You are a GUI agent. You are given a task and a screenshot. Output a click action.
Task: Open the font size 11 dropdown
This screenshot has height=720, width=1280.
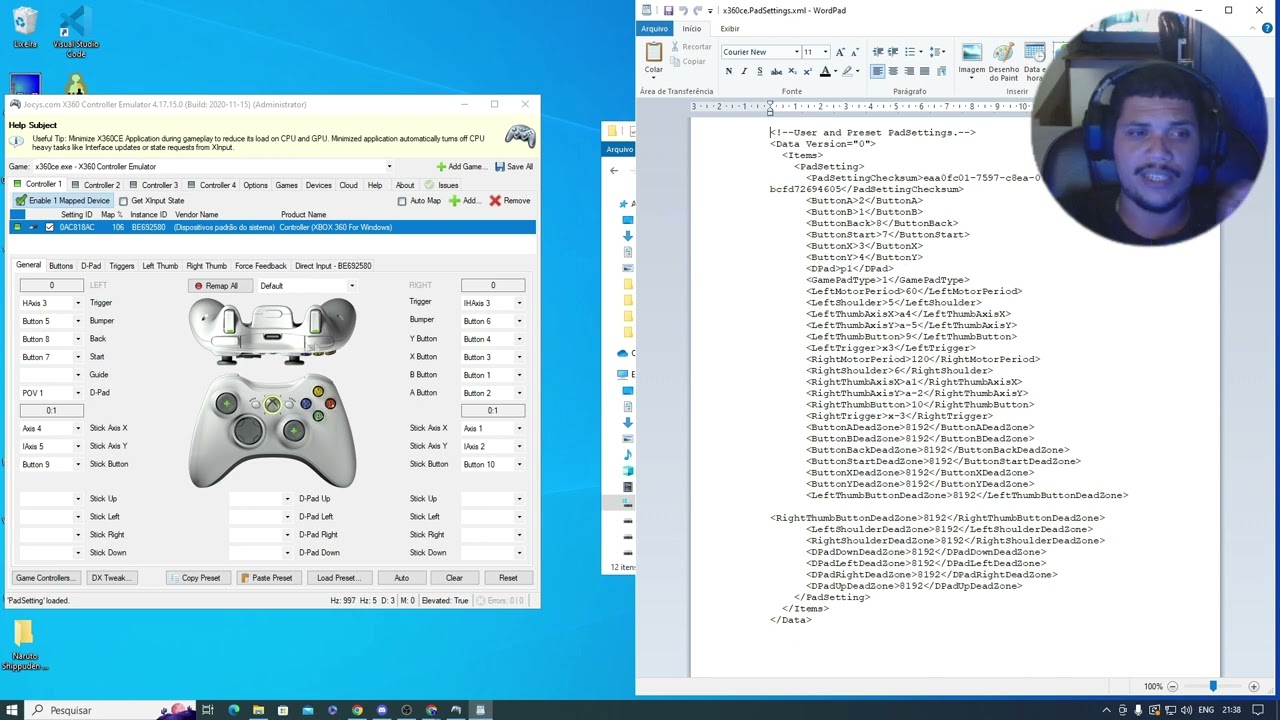[x=825, y=52]
